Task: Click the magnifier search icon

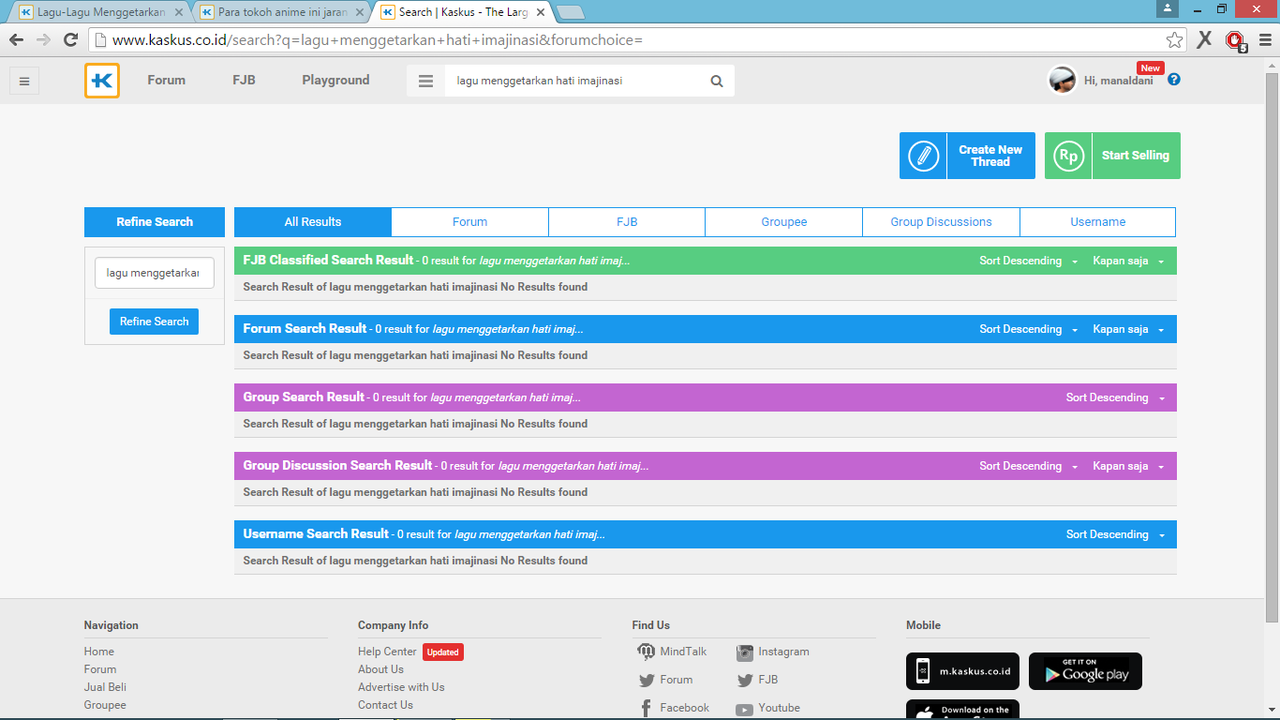Action: [x=717, y=81]
